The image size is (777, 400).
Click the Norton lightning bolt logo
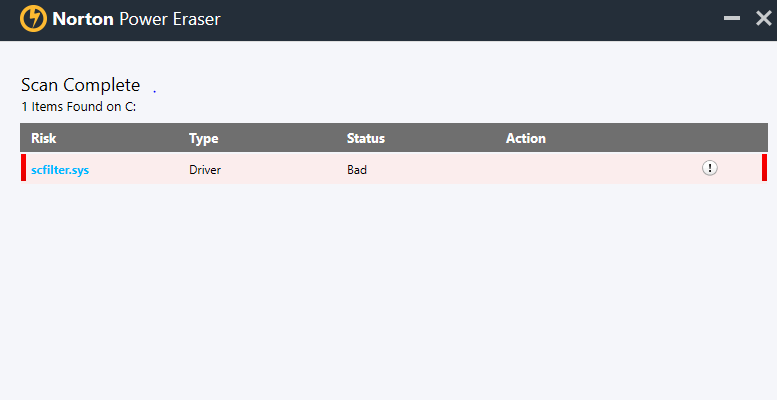(x=33, y=19)
